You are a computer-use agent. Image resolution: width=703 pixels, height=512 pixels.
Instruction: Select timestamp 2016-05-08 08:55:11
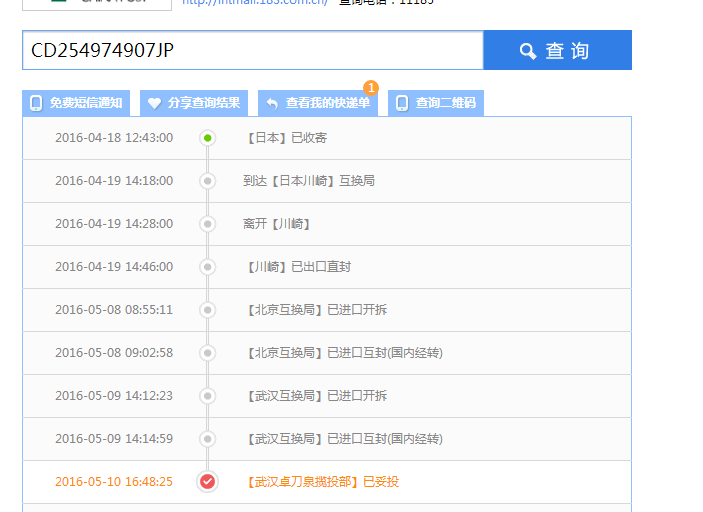click(x=114, y=310)
